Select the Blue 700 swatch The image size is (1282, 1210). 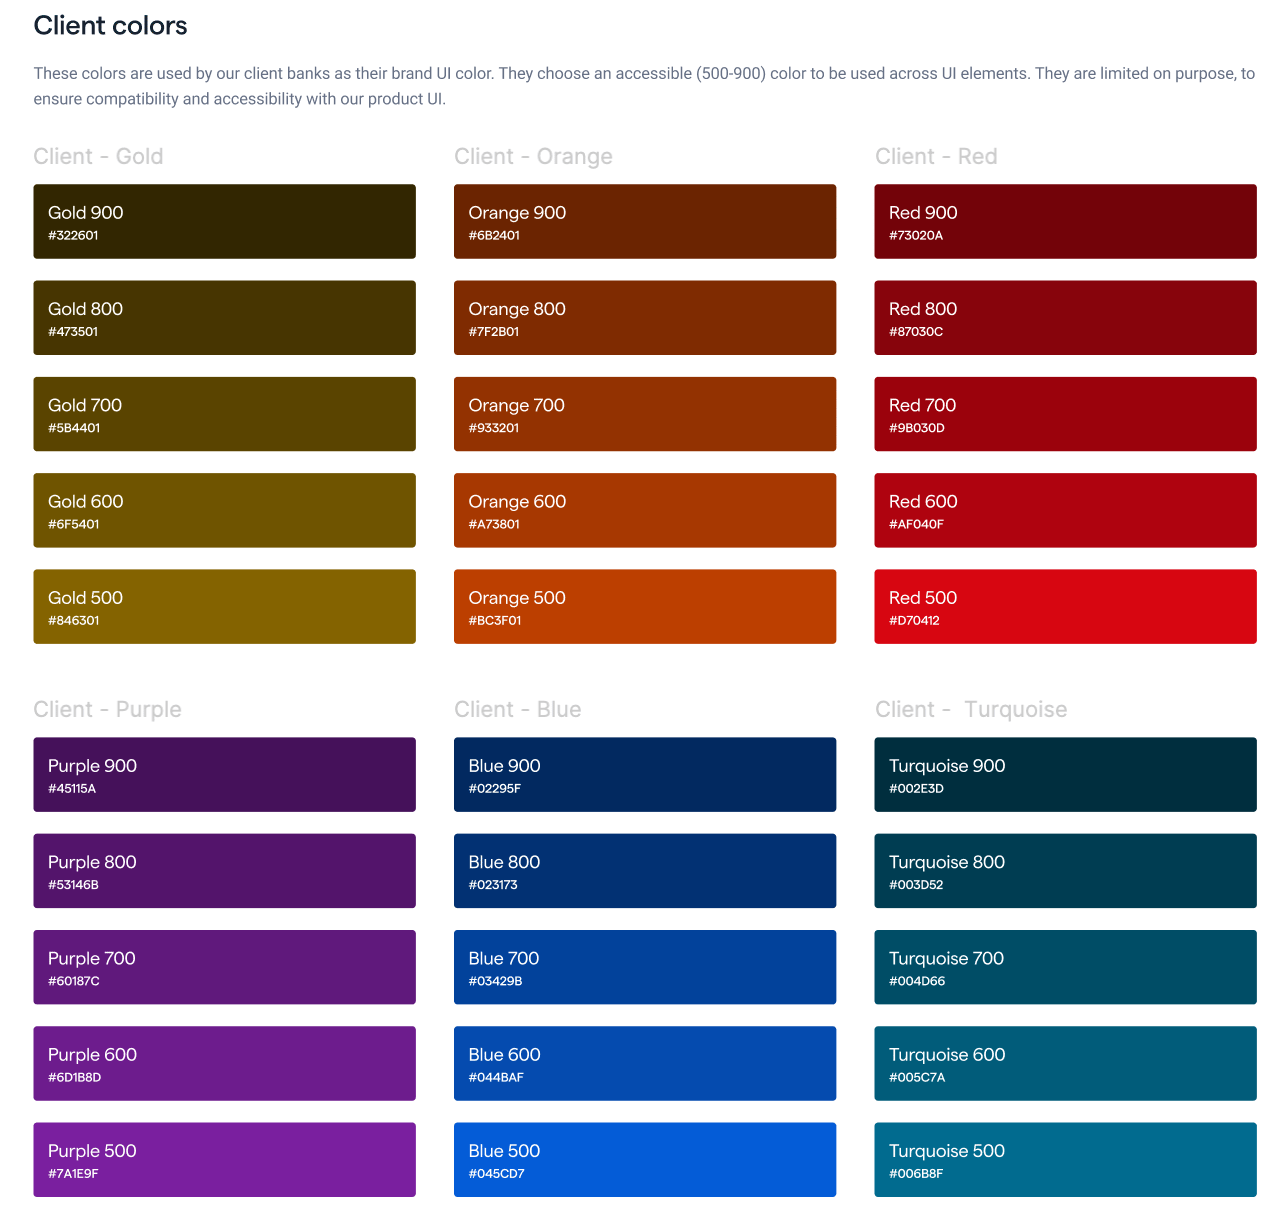[644, 967]
